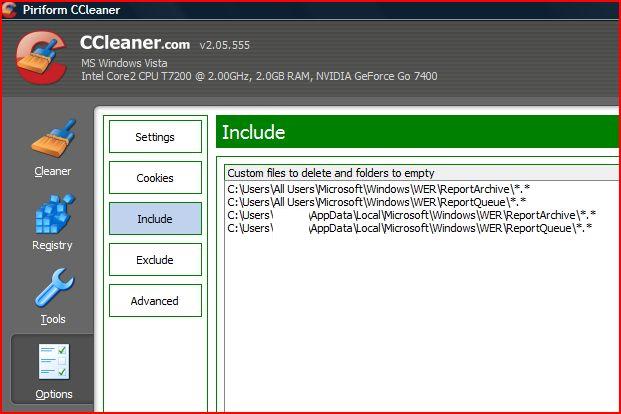The width and height of the screenshot is (621, 414).
Task: Open the Advanced options page
Action: pos(155,301)
